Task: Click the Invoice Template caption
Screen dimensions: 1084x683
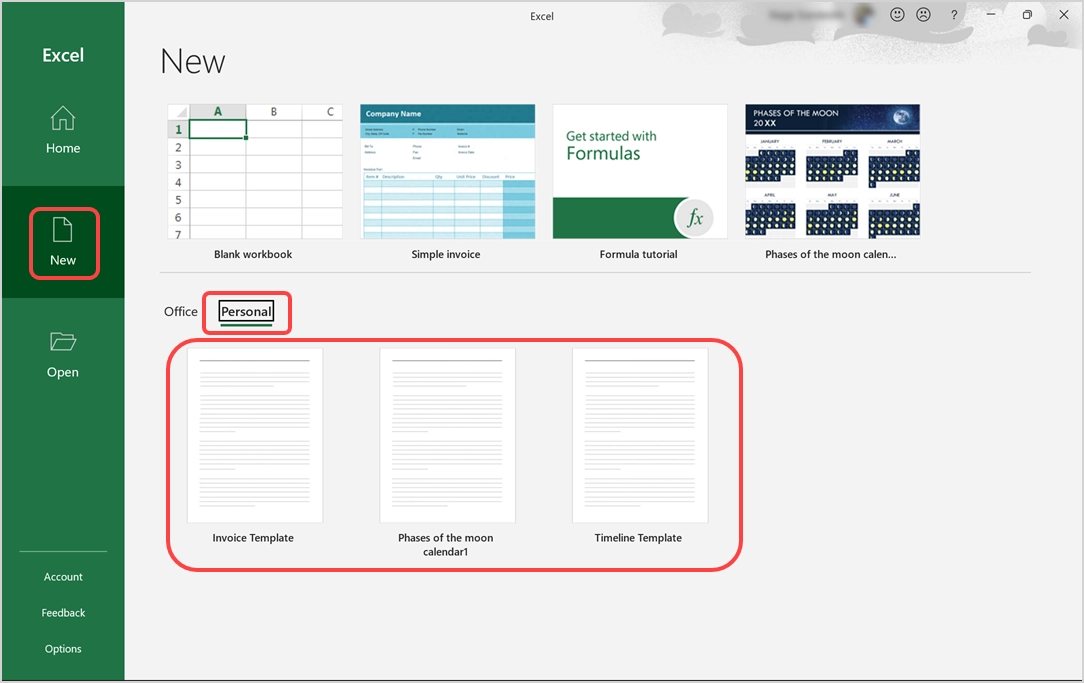Action: [253, 538]
